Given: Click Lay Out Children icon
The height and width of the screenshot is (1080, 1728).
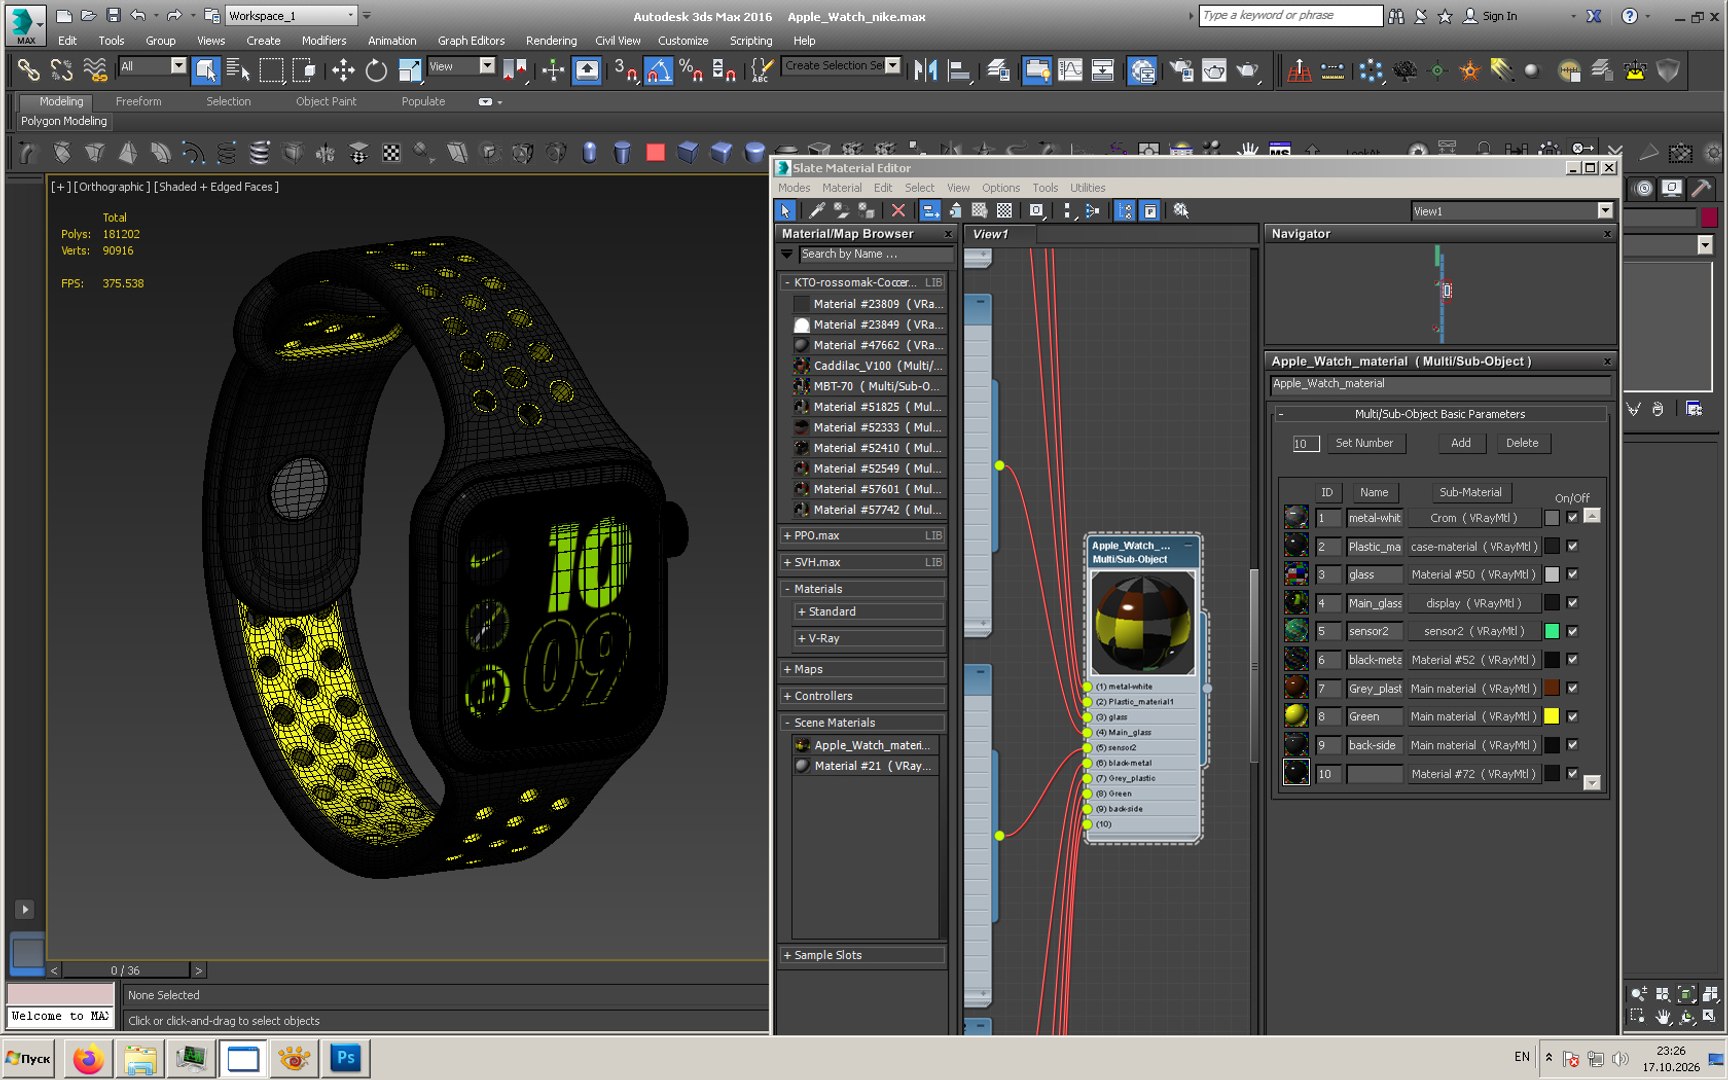Looking at the screenshot, I should click(x=1092, y=211).
